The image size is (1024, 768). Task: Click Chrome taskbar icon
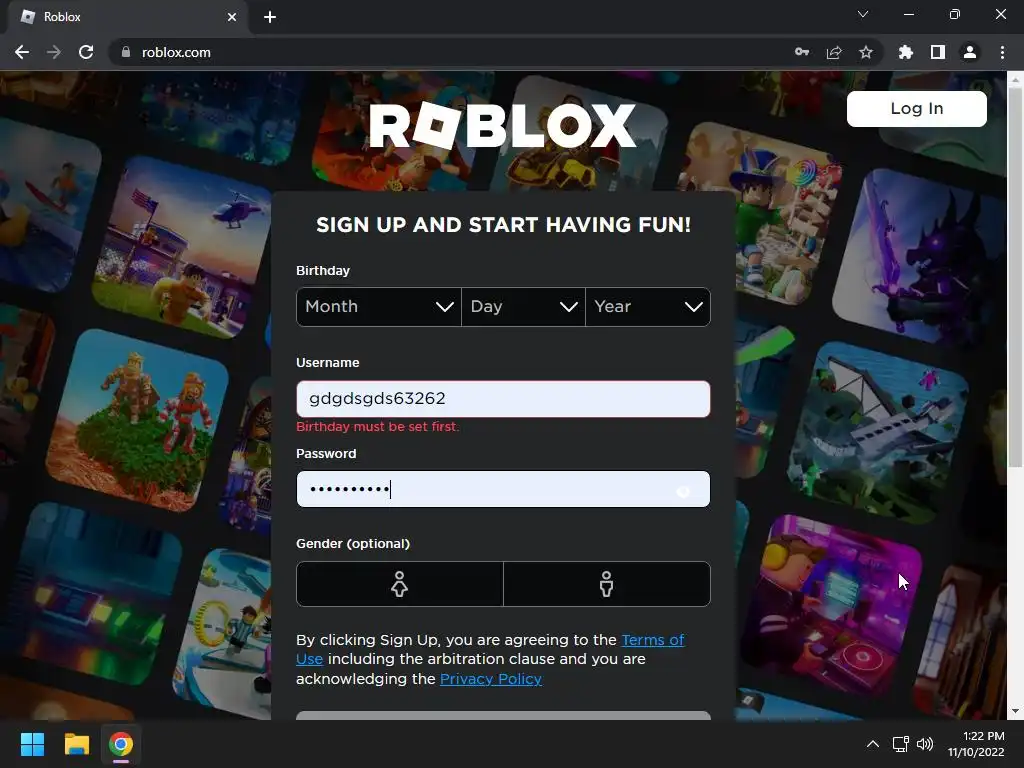121,744
